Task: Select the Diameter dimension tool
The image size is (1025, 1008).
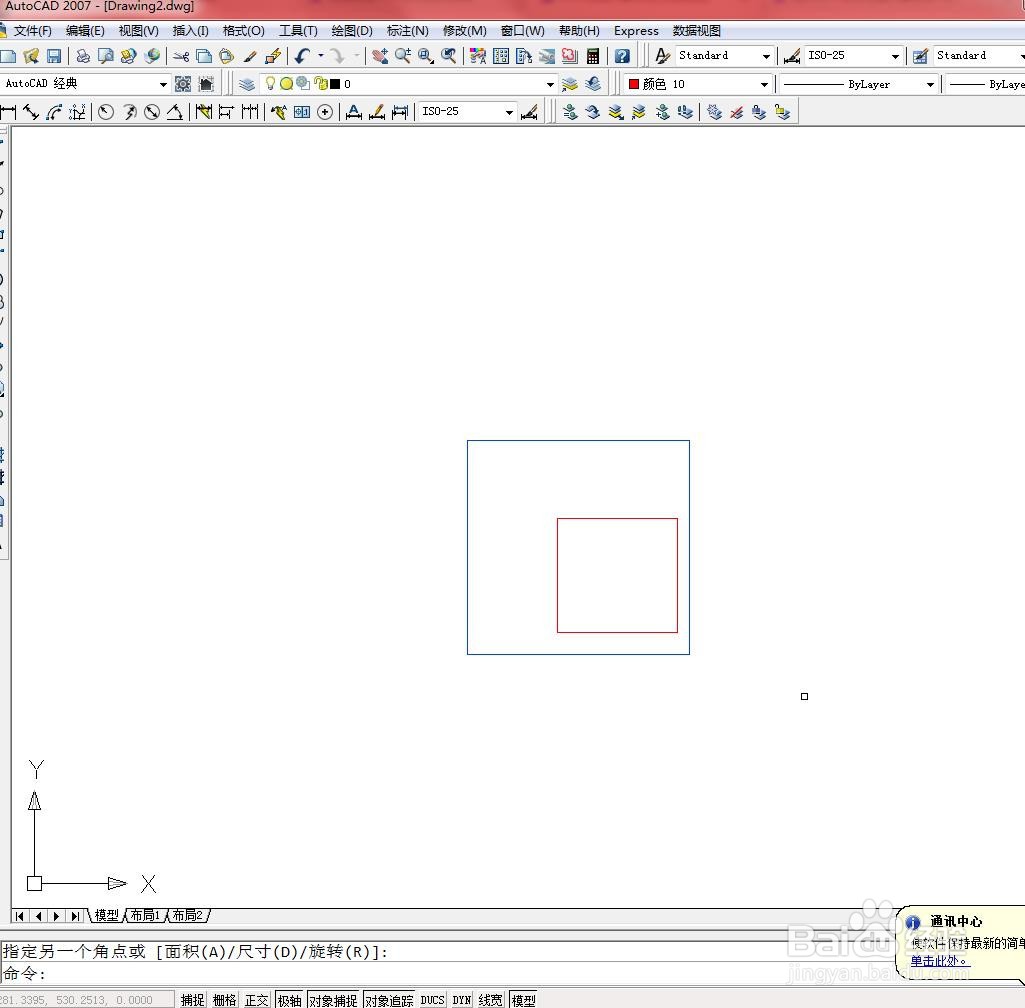Action: point(152,112)
